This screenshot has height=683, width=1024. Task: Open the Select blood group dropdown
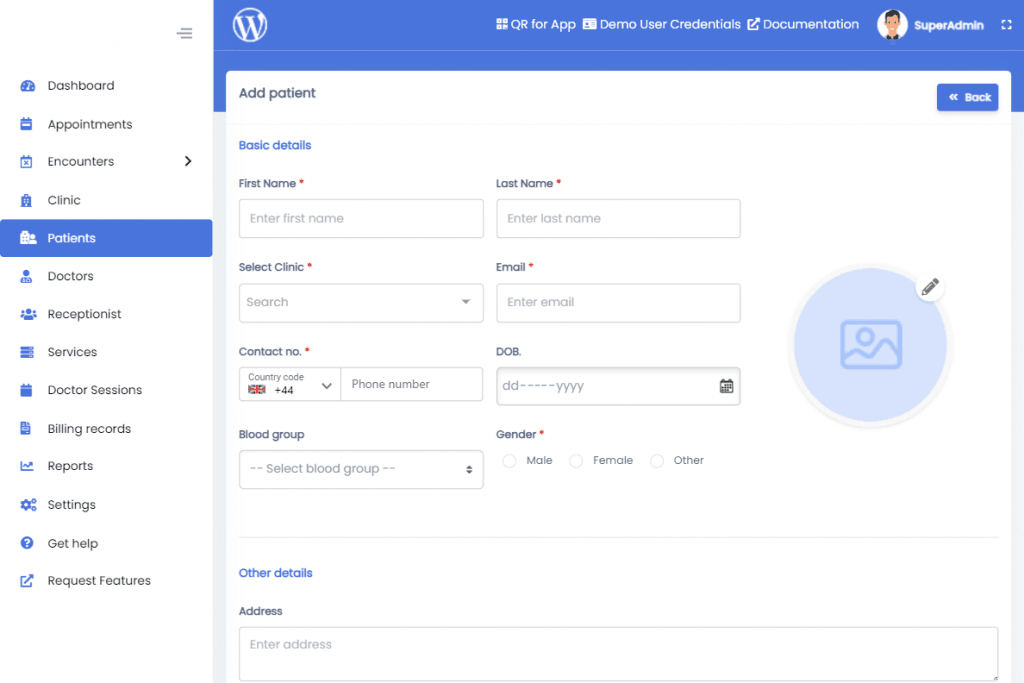[x=361, y=469]
